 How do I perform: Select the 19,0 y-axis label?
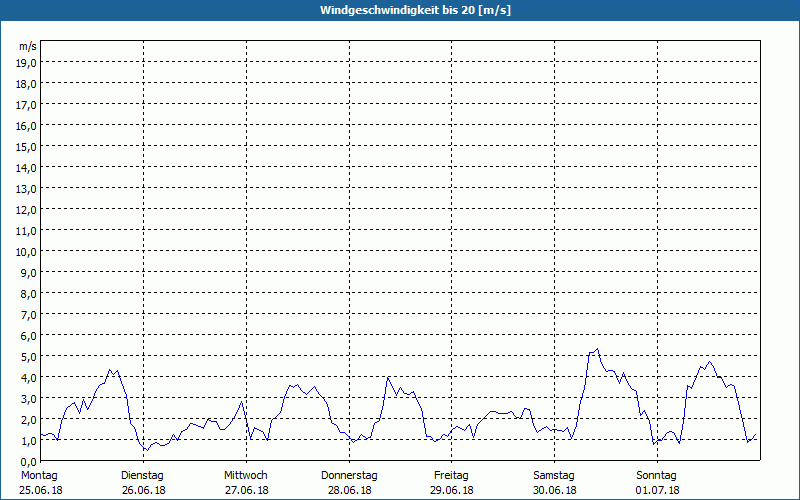pos(26,63)
